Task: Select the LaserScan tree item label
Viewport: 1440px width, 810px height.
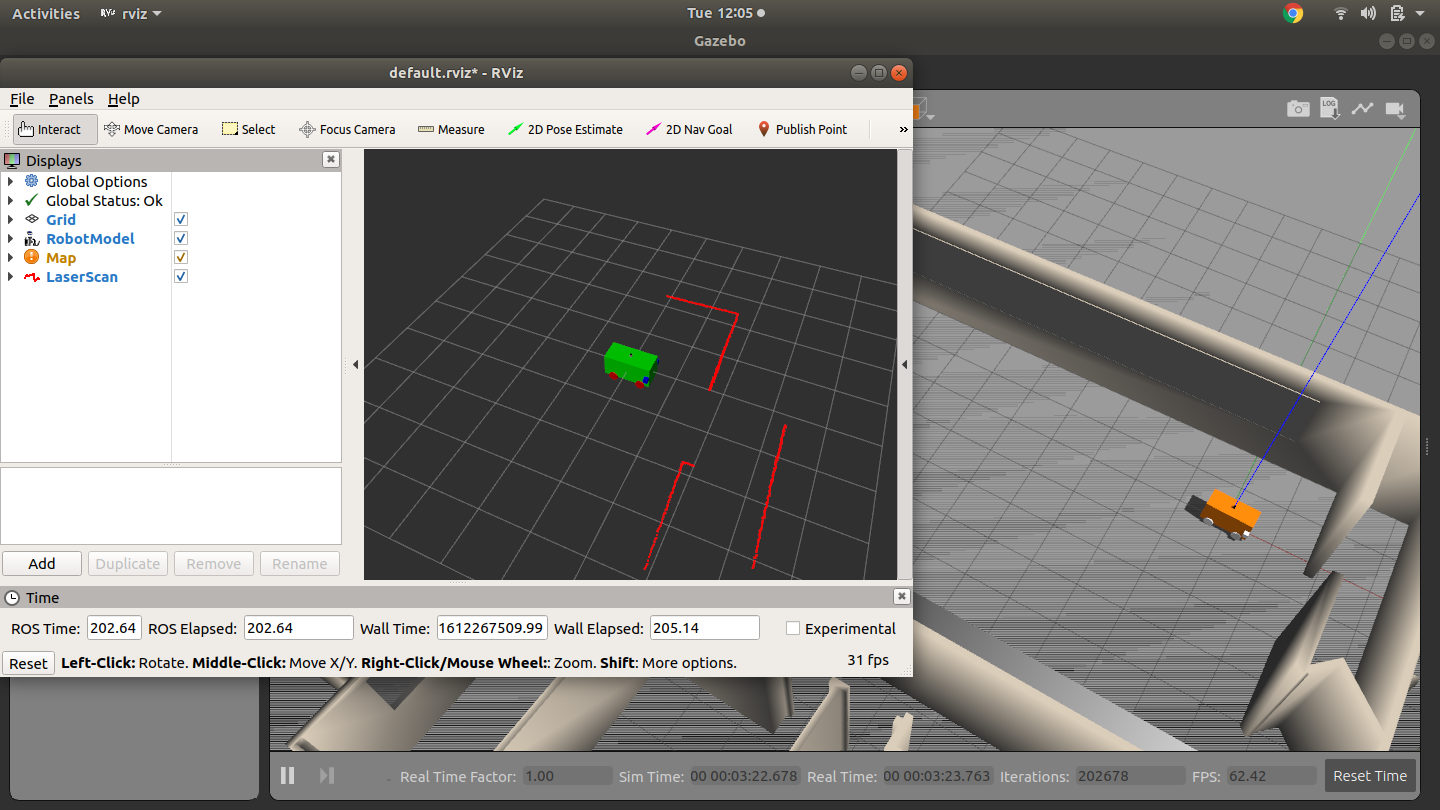Action: coord(82,276)
